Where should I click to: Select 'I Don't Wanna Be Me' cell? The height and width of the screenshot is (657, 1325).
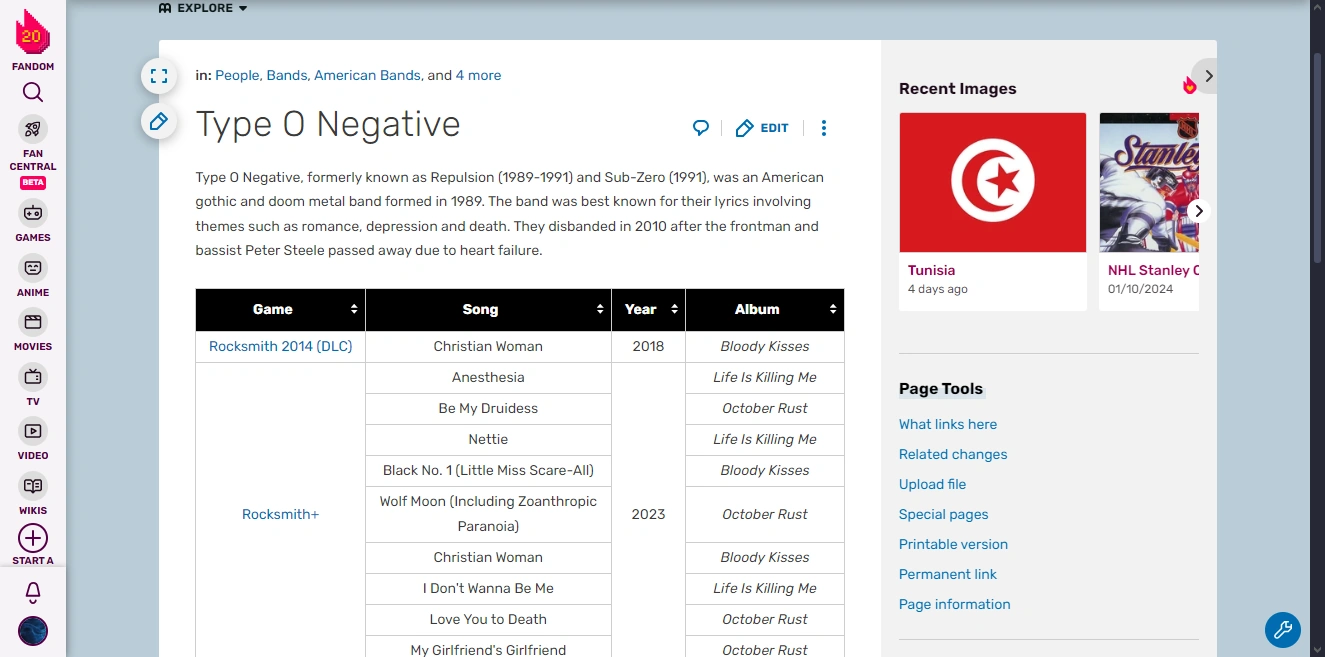click(x=489, y=588)
